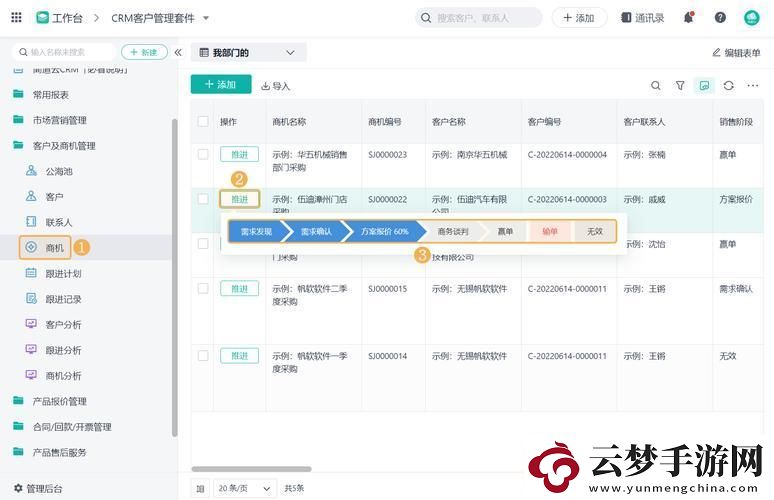Open the more options ellipsis
Viewport: 774px width, 500px height.
[x=753, y=85]
